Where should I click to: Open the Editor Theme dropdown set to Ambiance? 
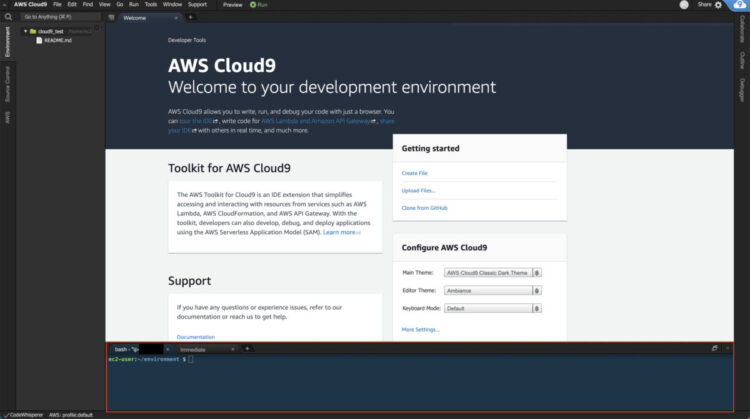click(493, 290)
